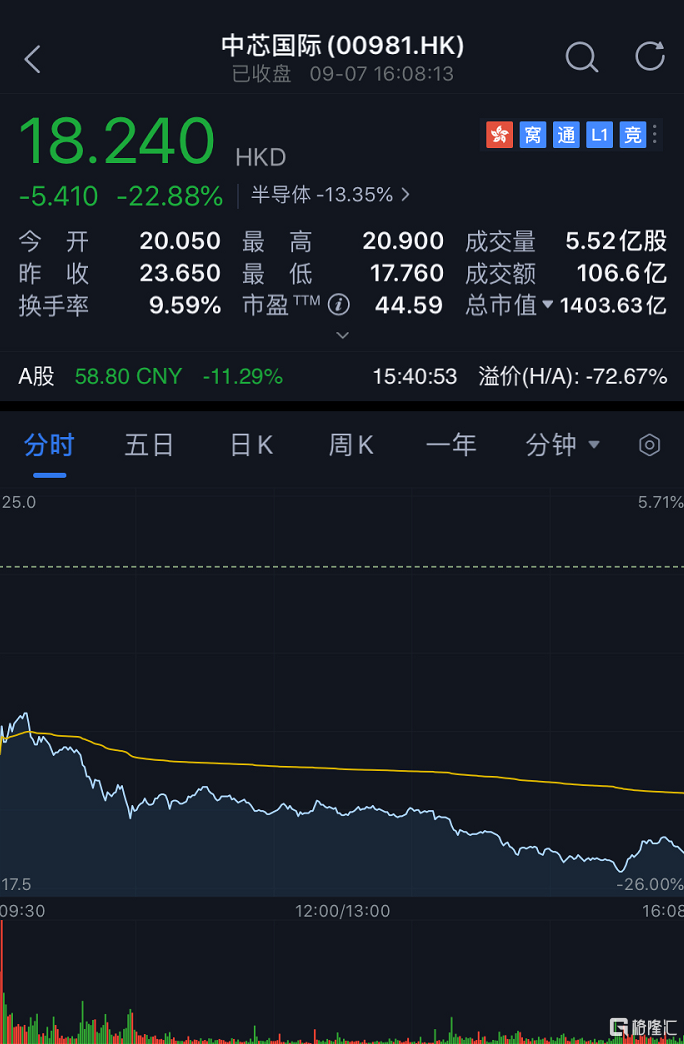Open chart settings hexagon icon
Screen dimensions: 684x1044
click(x=650, y=445)
